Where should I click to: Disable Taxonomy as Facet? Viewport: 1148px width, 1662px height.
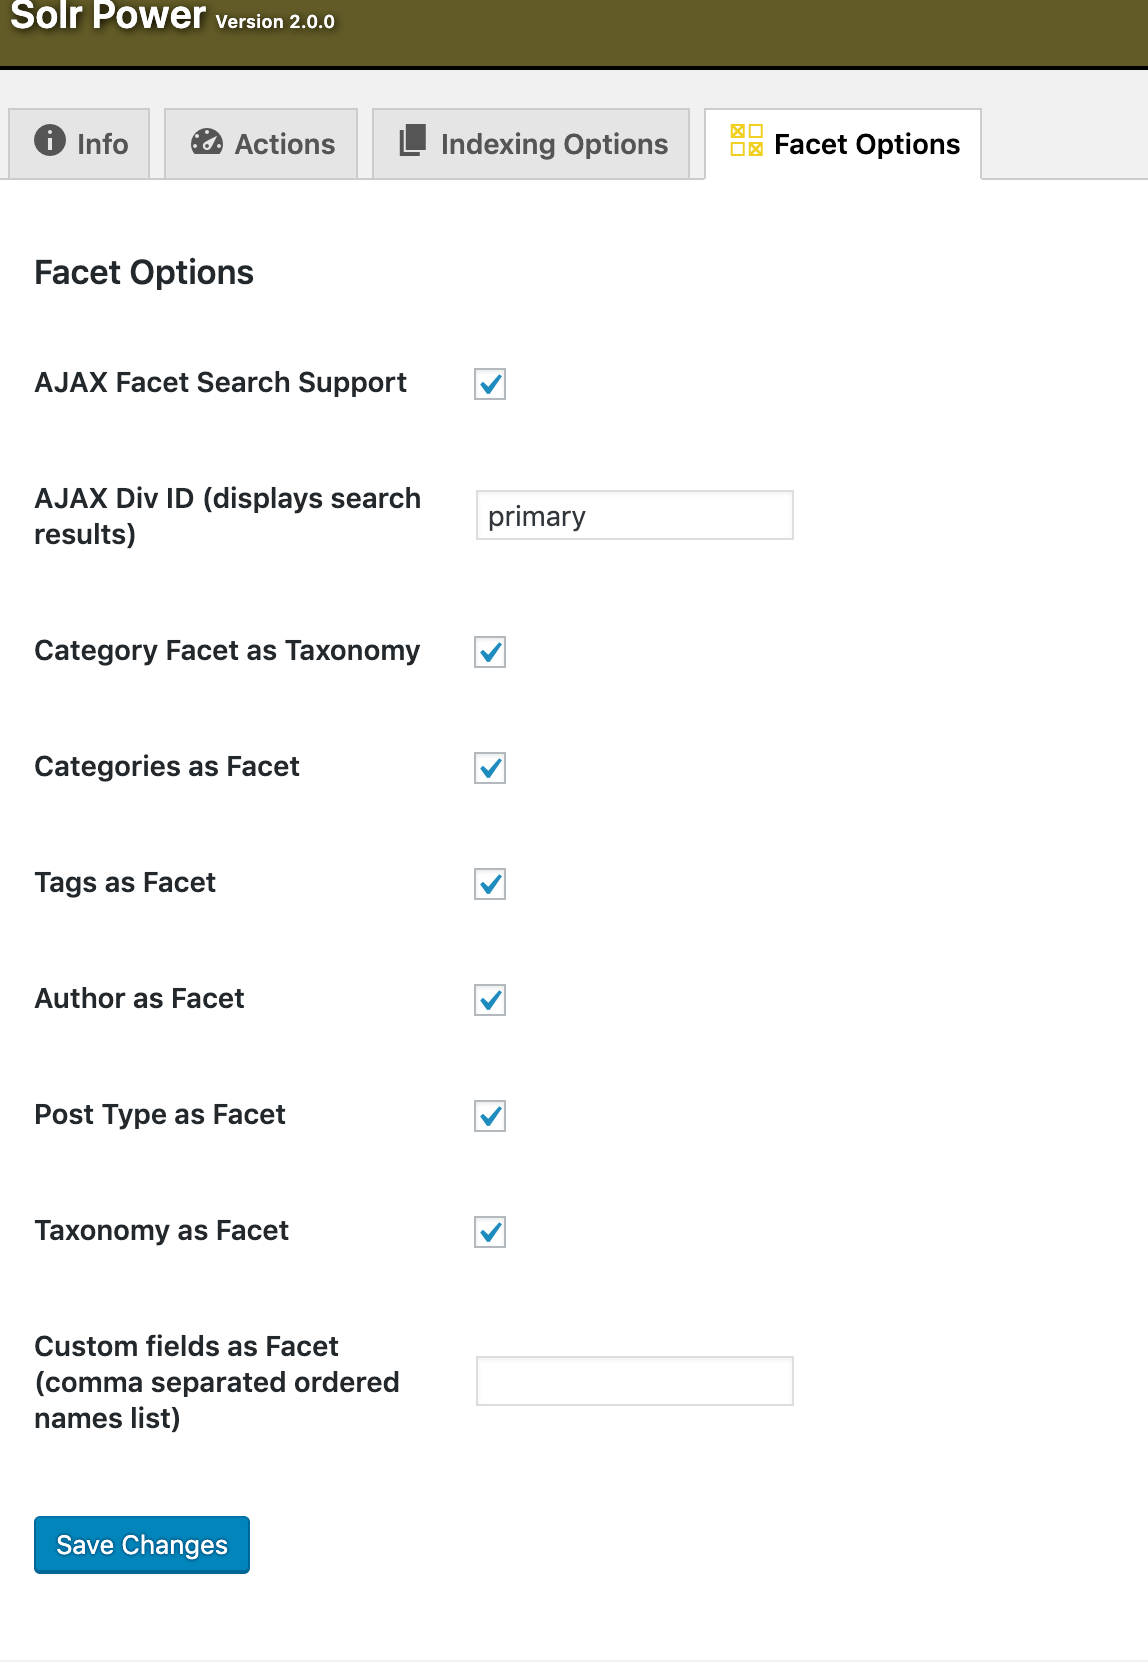(489, 1232)
